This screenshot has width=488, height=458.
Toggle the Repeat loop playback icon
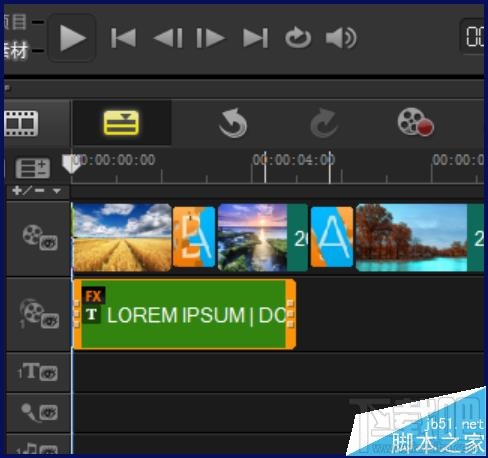click(x=298, y=38)
